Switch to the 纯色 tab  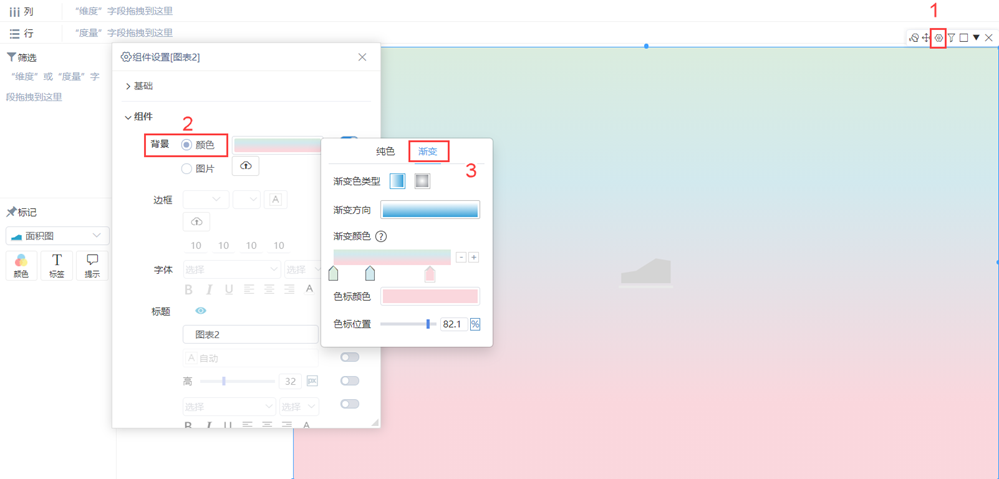pos(385,152)
